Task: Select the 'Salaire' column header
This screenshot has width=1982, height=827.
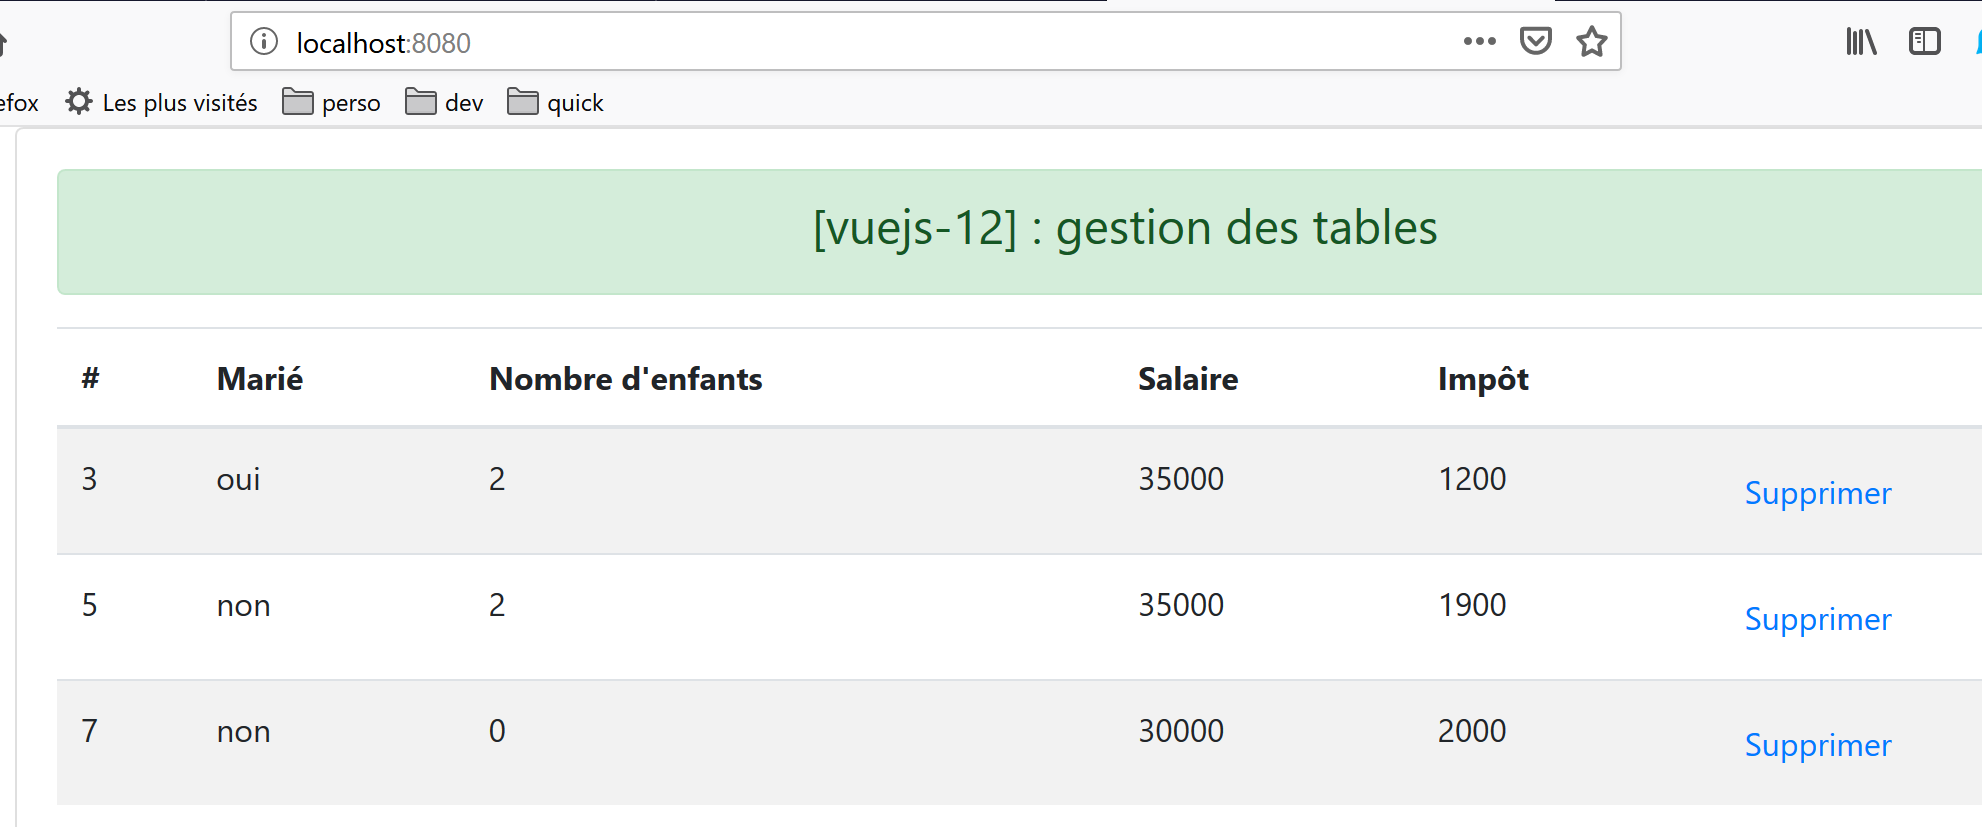Action: coord(1188,379)
